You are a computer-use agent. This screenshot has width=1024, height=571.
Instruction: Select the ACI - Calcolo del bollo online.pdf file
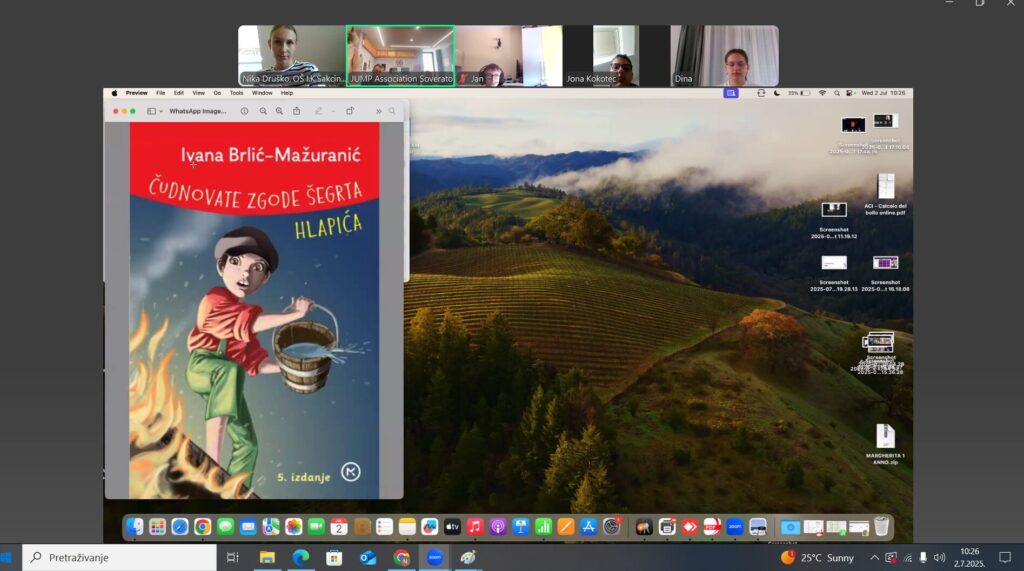click(x=886, y=194)
